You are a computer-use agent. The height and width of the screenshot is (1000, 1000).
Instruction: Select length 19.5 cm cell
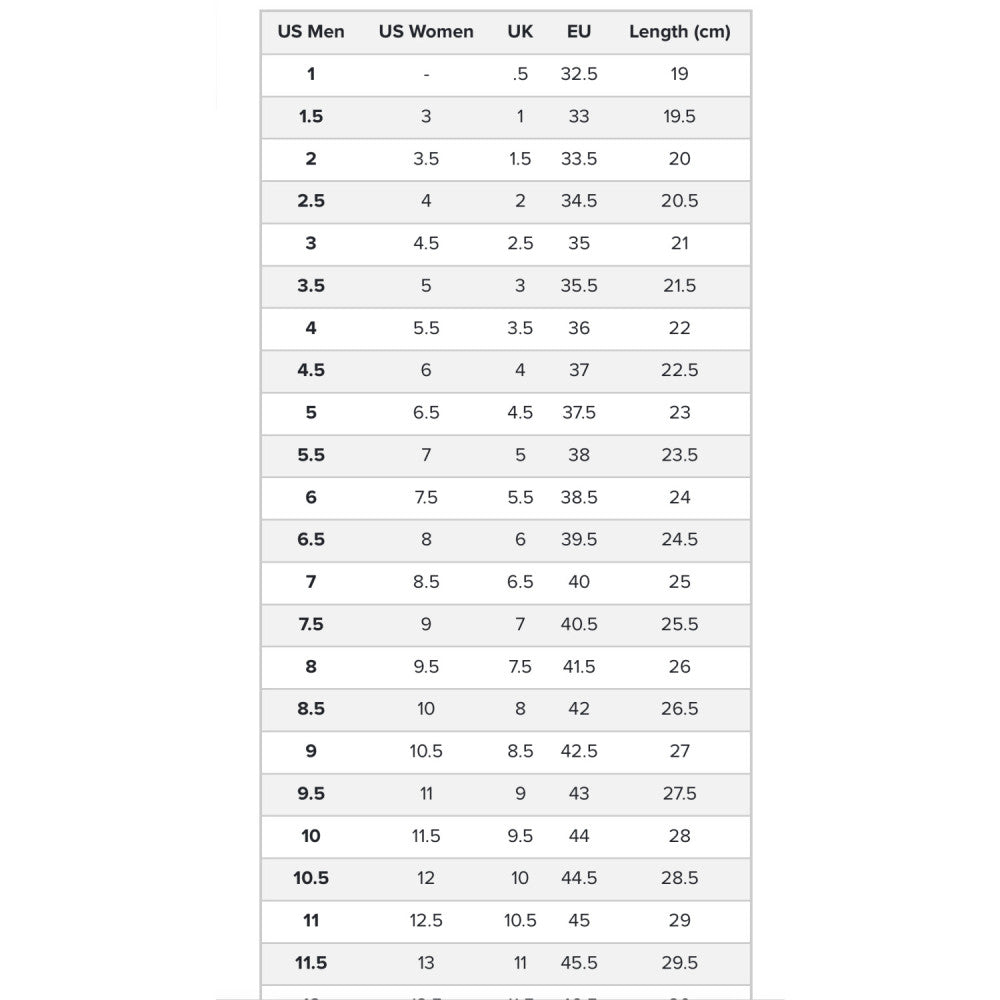680,117
